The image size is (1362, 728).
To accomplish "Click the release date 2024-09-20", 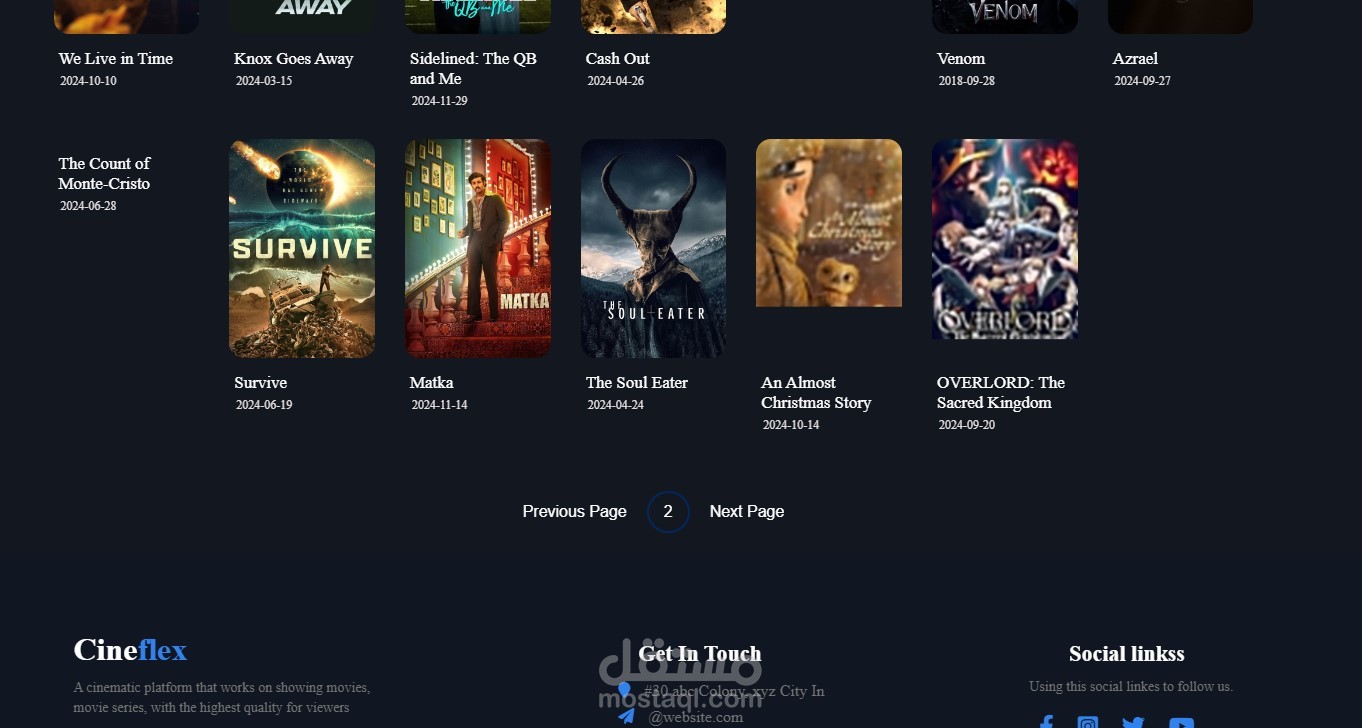I will coord(967,425).
